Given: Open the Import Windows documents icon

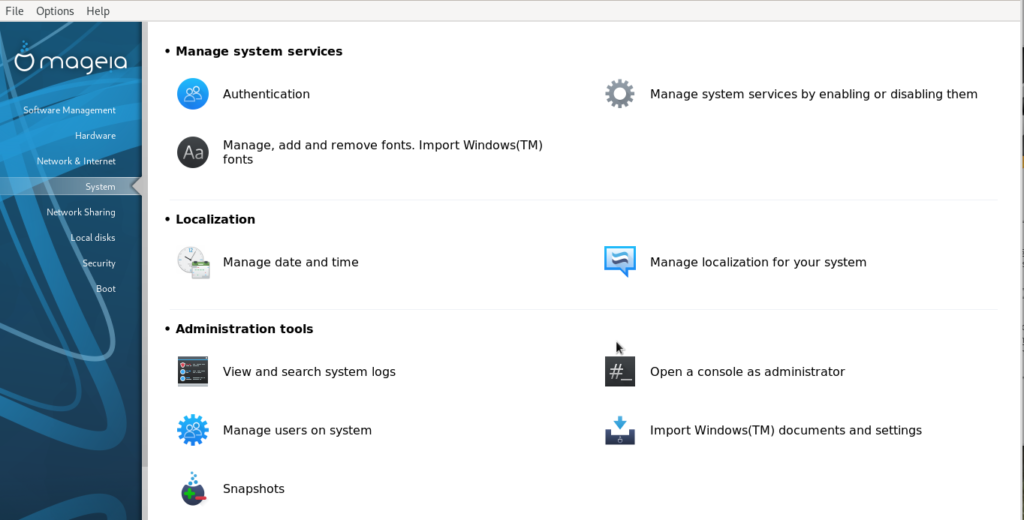Looking at the screenshot, I should (620, 431).
